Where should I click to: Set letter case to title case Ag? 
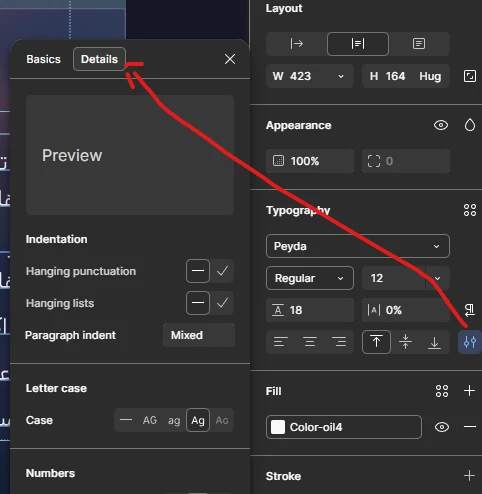(198, 420)
